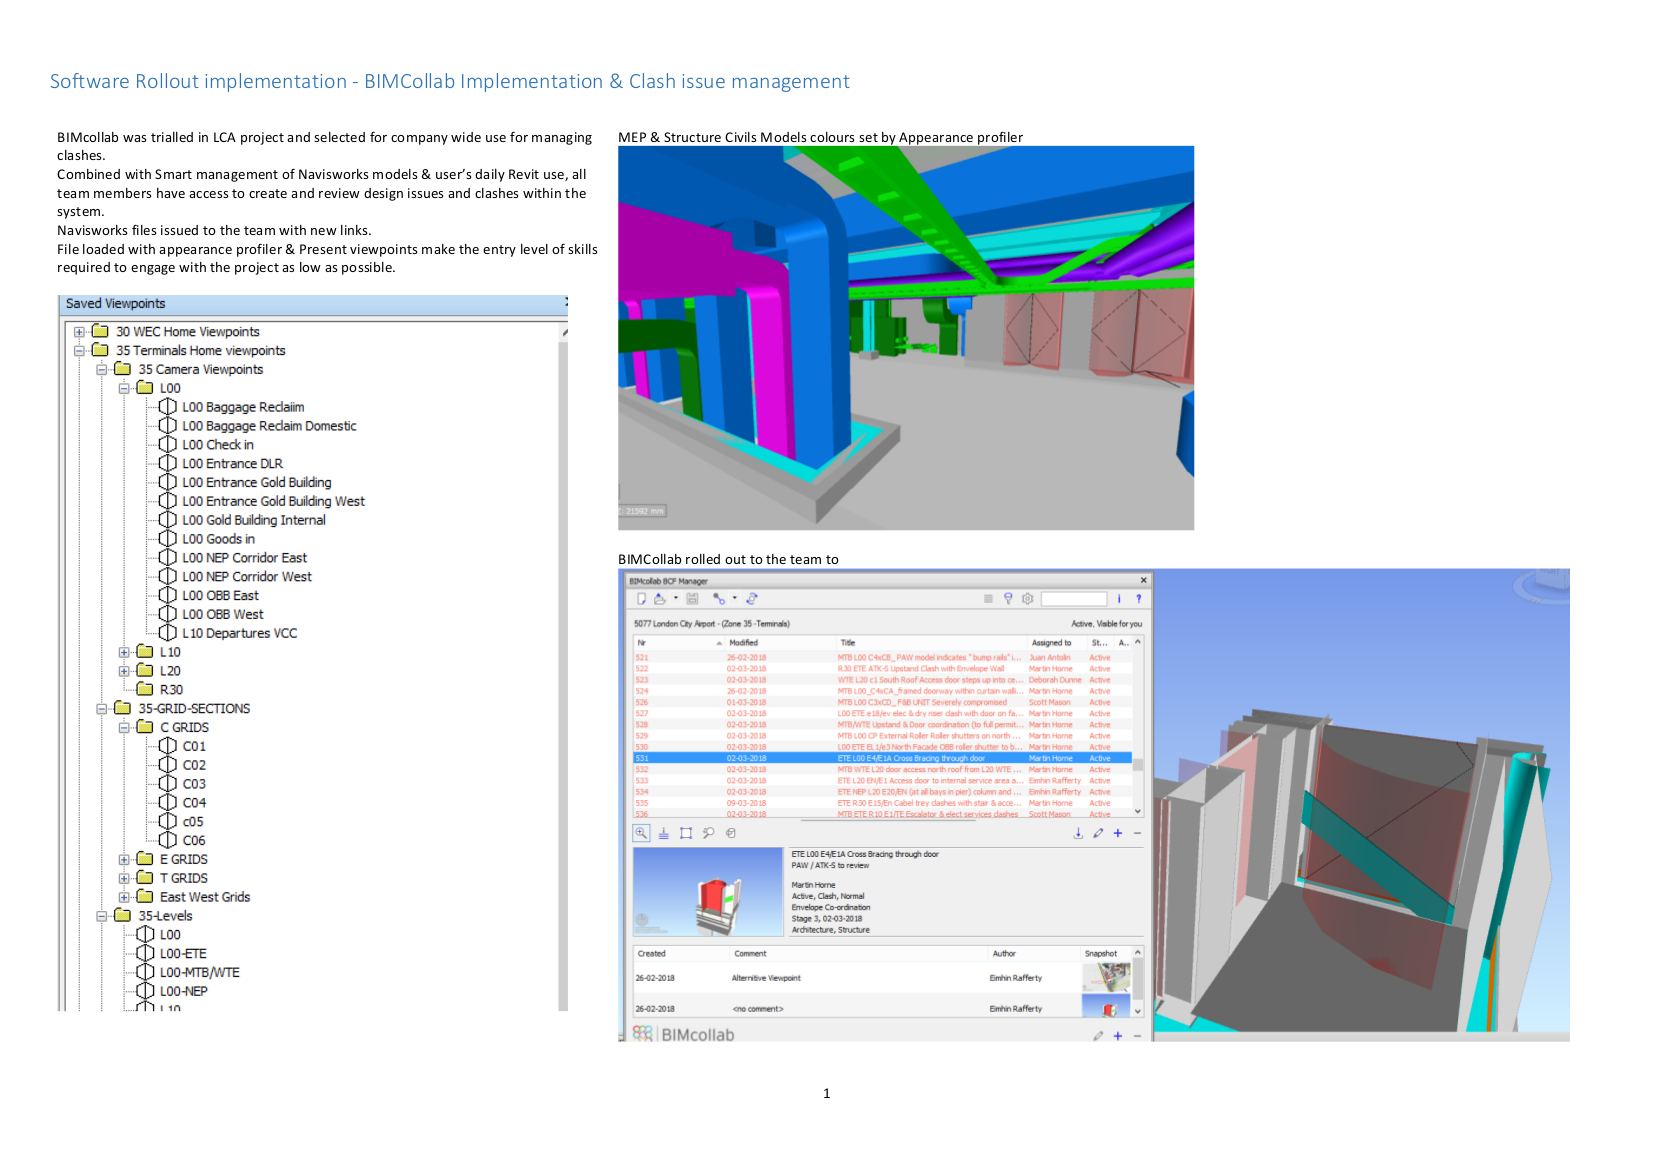Click the synchronize icon in BCF Manager toolbar

pyautogui.click(x=751, y=599)
